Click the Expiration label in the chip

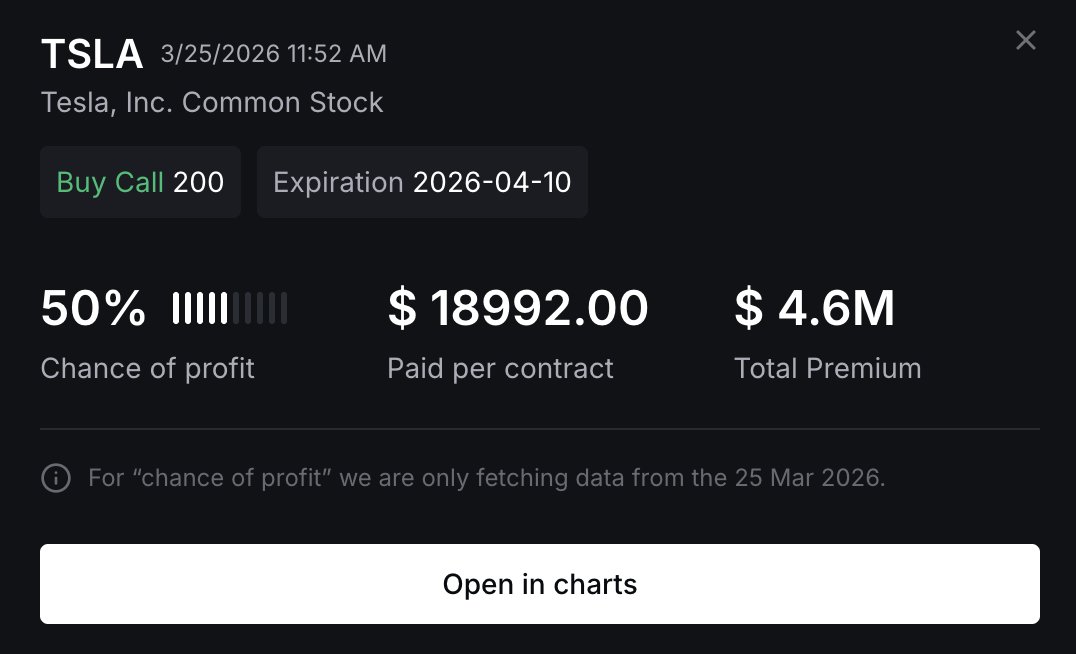(x=338, y=182)
